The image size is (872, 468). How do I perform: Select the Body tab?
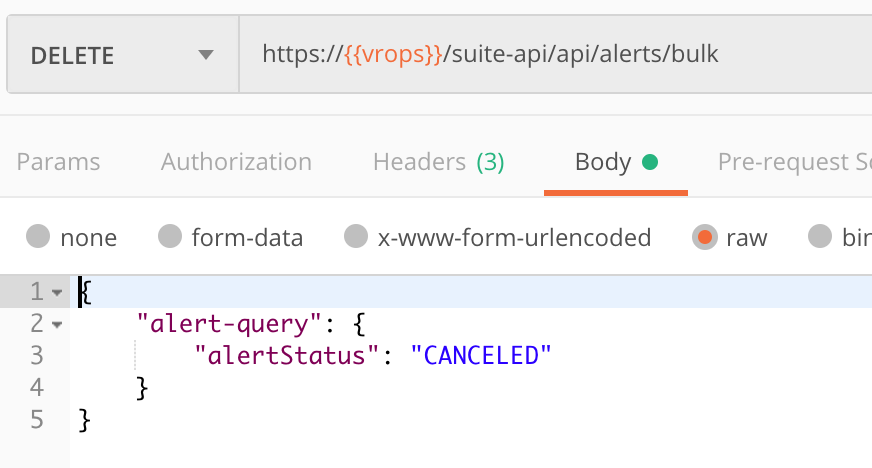point(603,162)
